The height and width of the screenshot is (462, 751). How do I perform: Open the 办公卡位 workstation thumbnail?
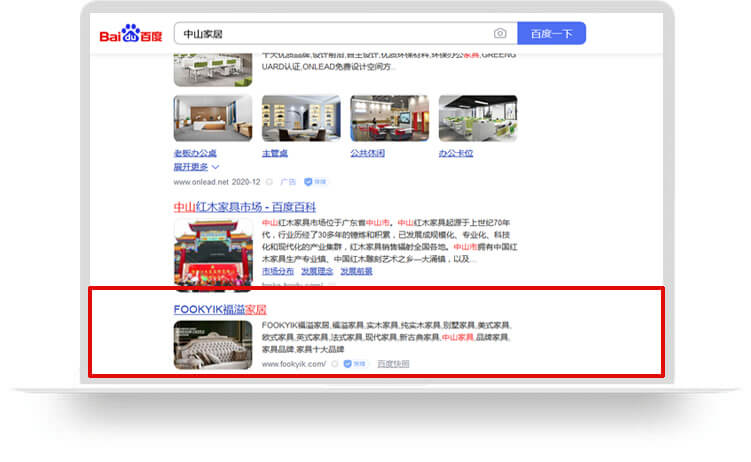click(x=478, y=118)
